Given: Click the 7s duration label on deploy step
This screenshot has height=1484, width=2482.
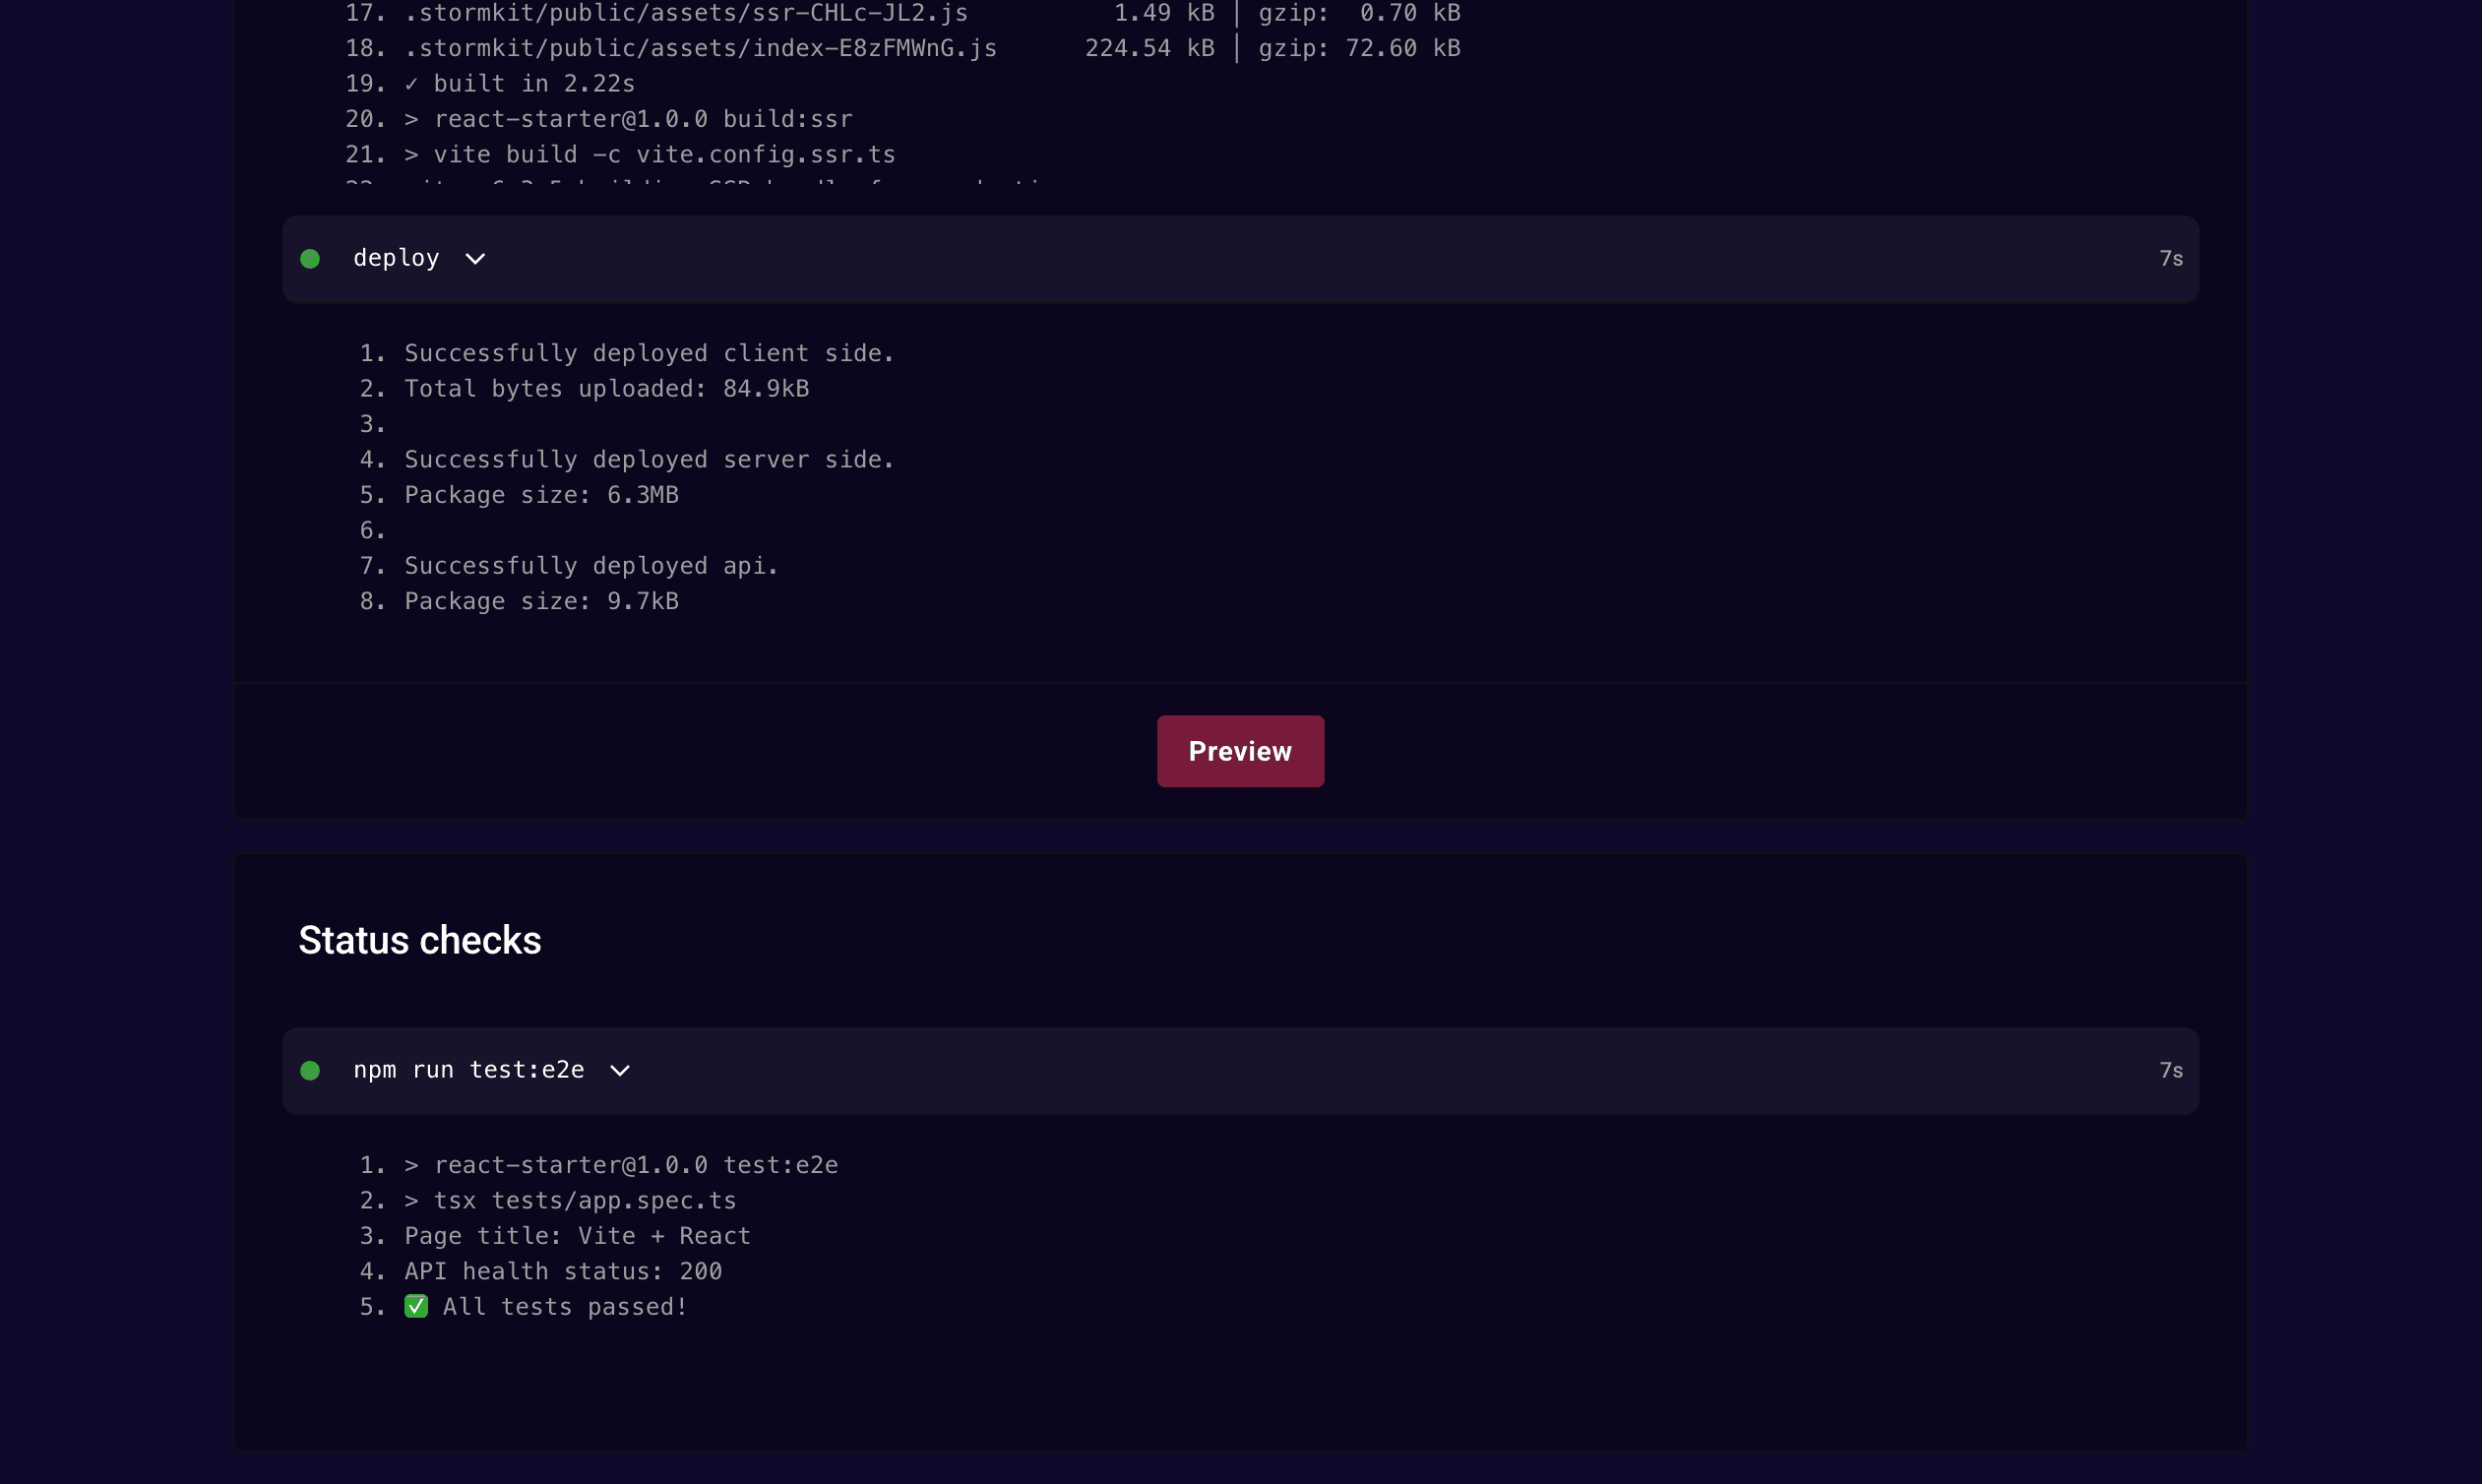Looking at the screenshot, I should point(2170,258).
